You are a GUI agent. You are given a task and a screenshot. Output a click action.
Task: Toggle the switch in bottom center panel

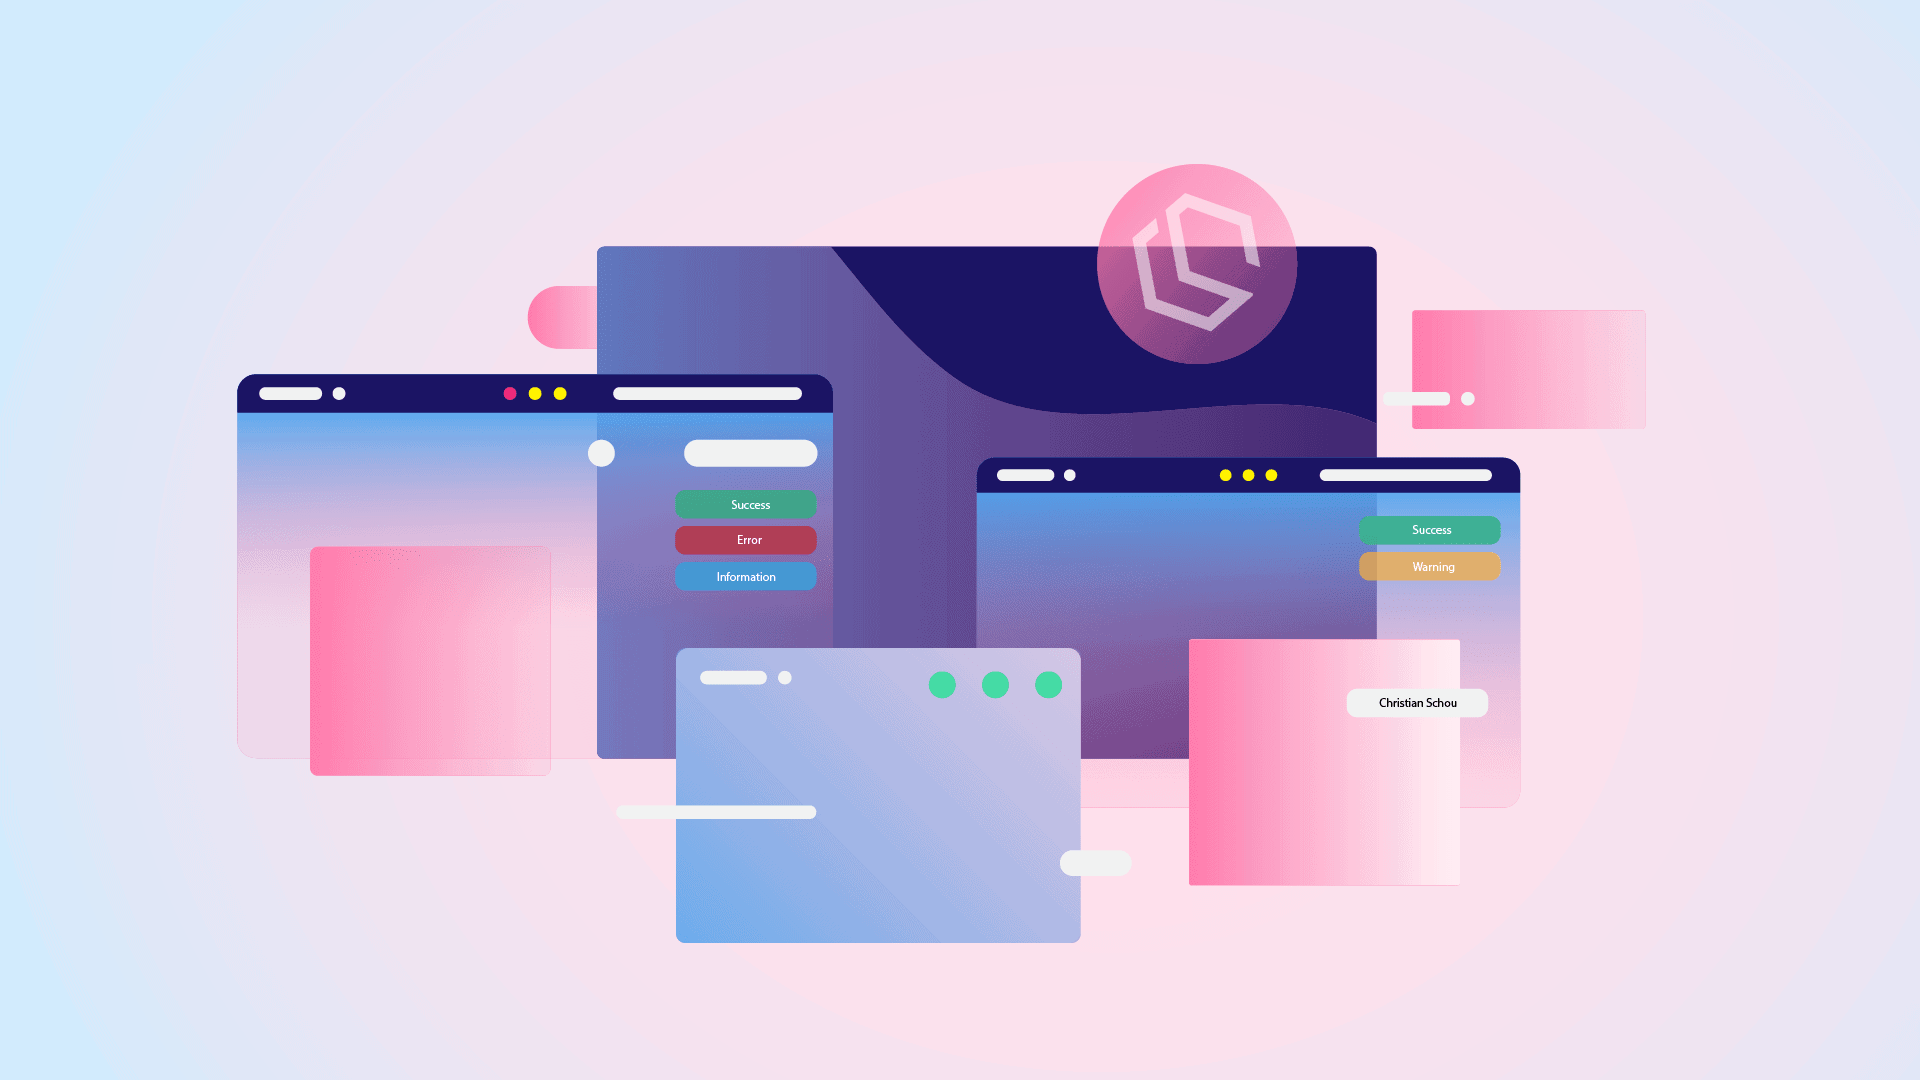point(1095,862)
